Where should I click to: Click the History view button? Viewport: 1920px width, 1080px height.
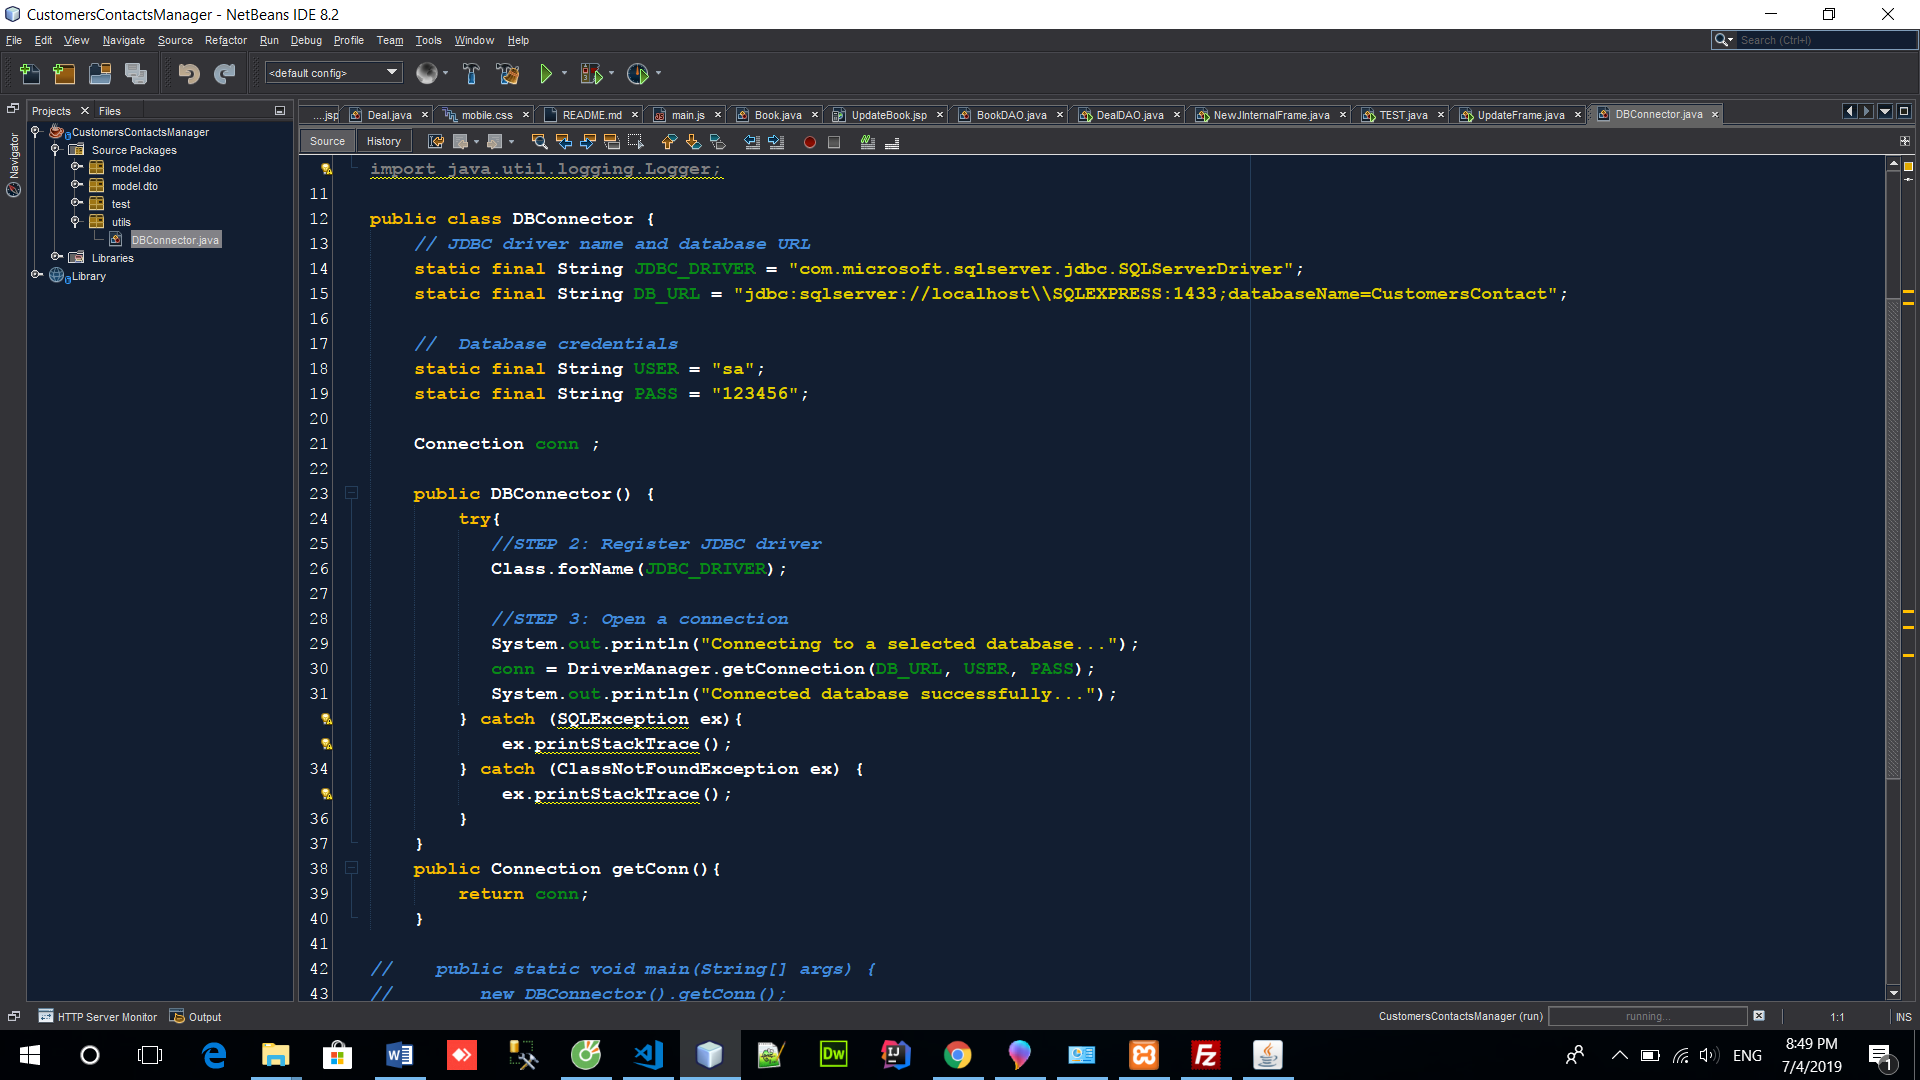point(383,141)
